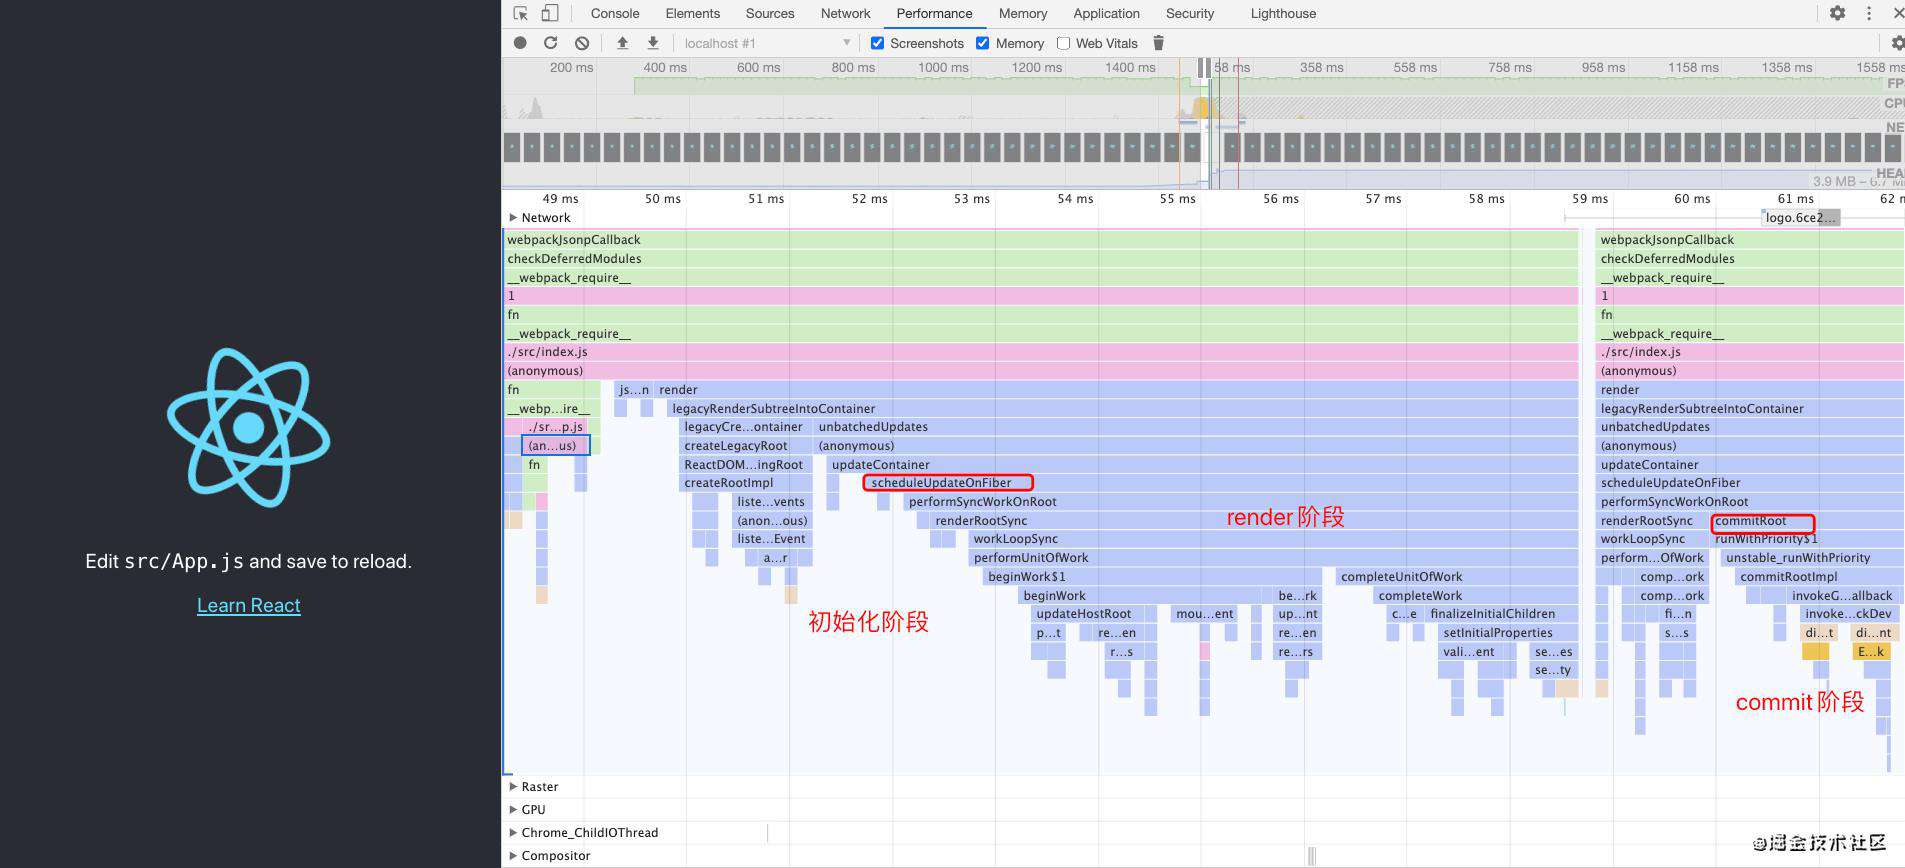Select the setInitialProperties flame bar
Image resolution: width=1905 pixels, height=868 pixels.
tap(1507, 633)
